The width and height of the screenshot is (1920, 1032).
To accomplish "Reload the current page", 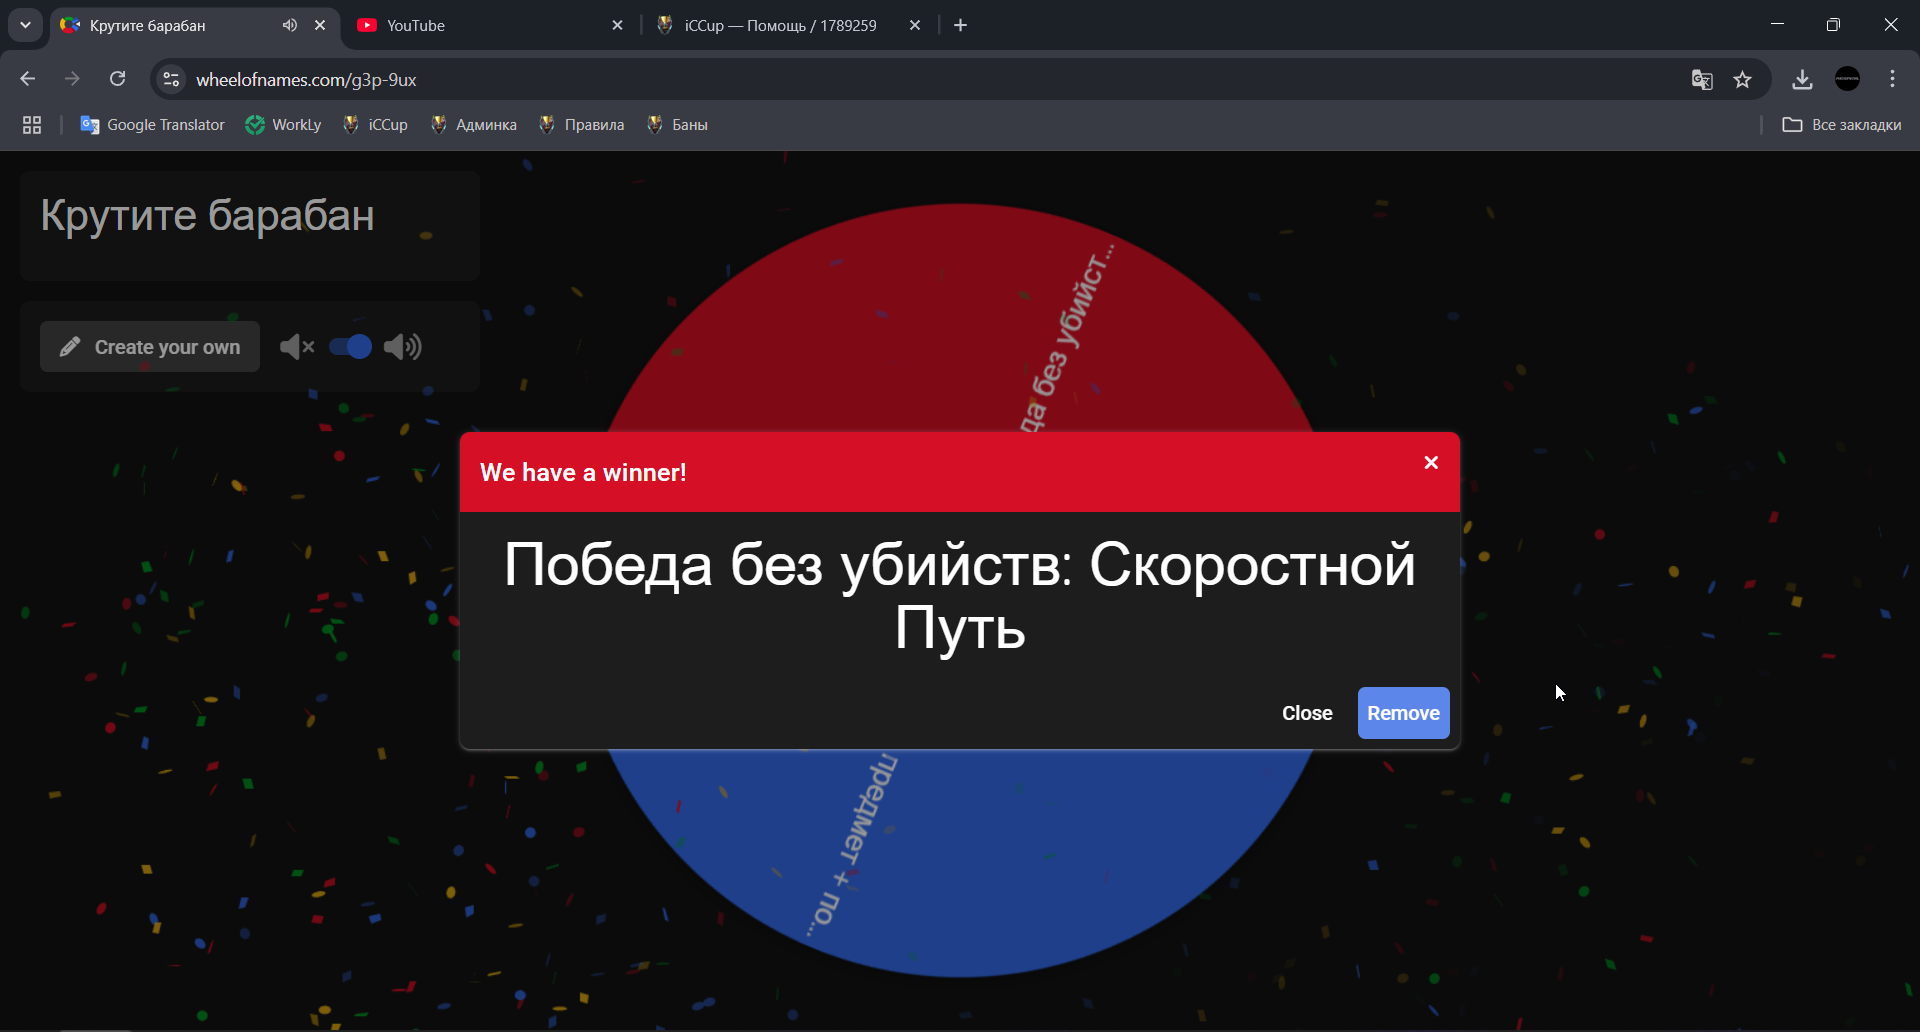I will coord(117,79).
